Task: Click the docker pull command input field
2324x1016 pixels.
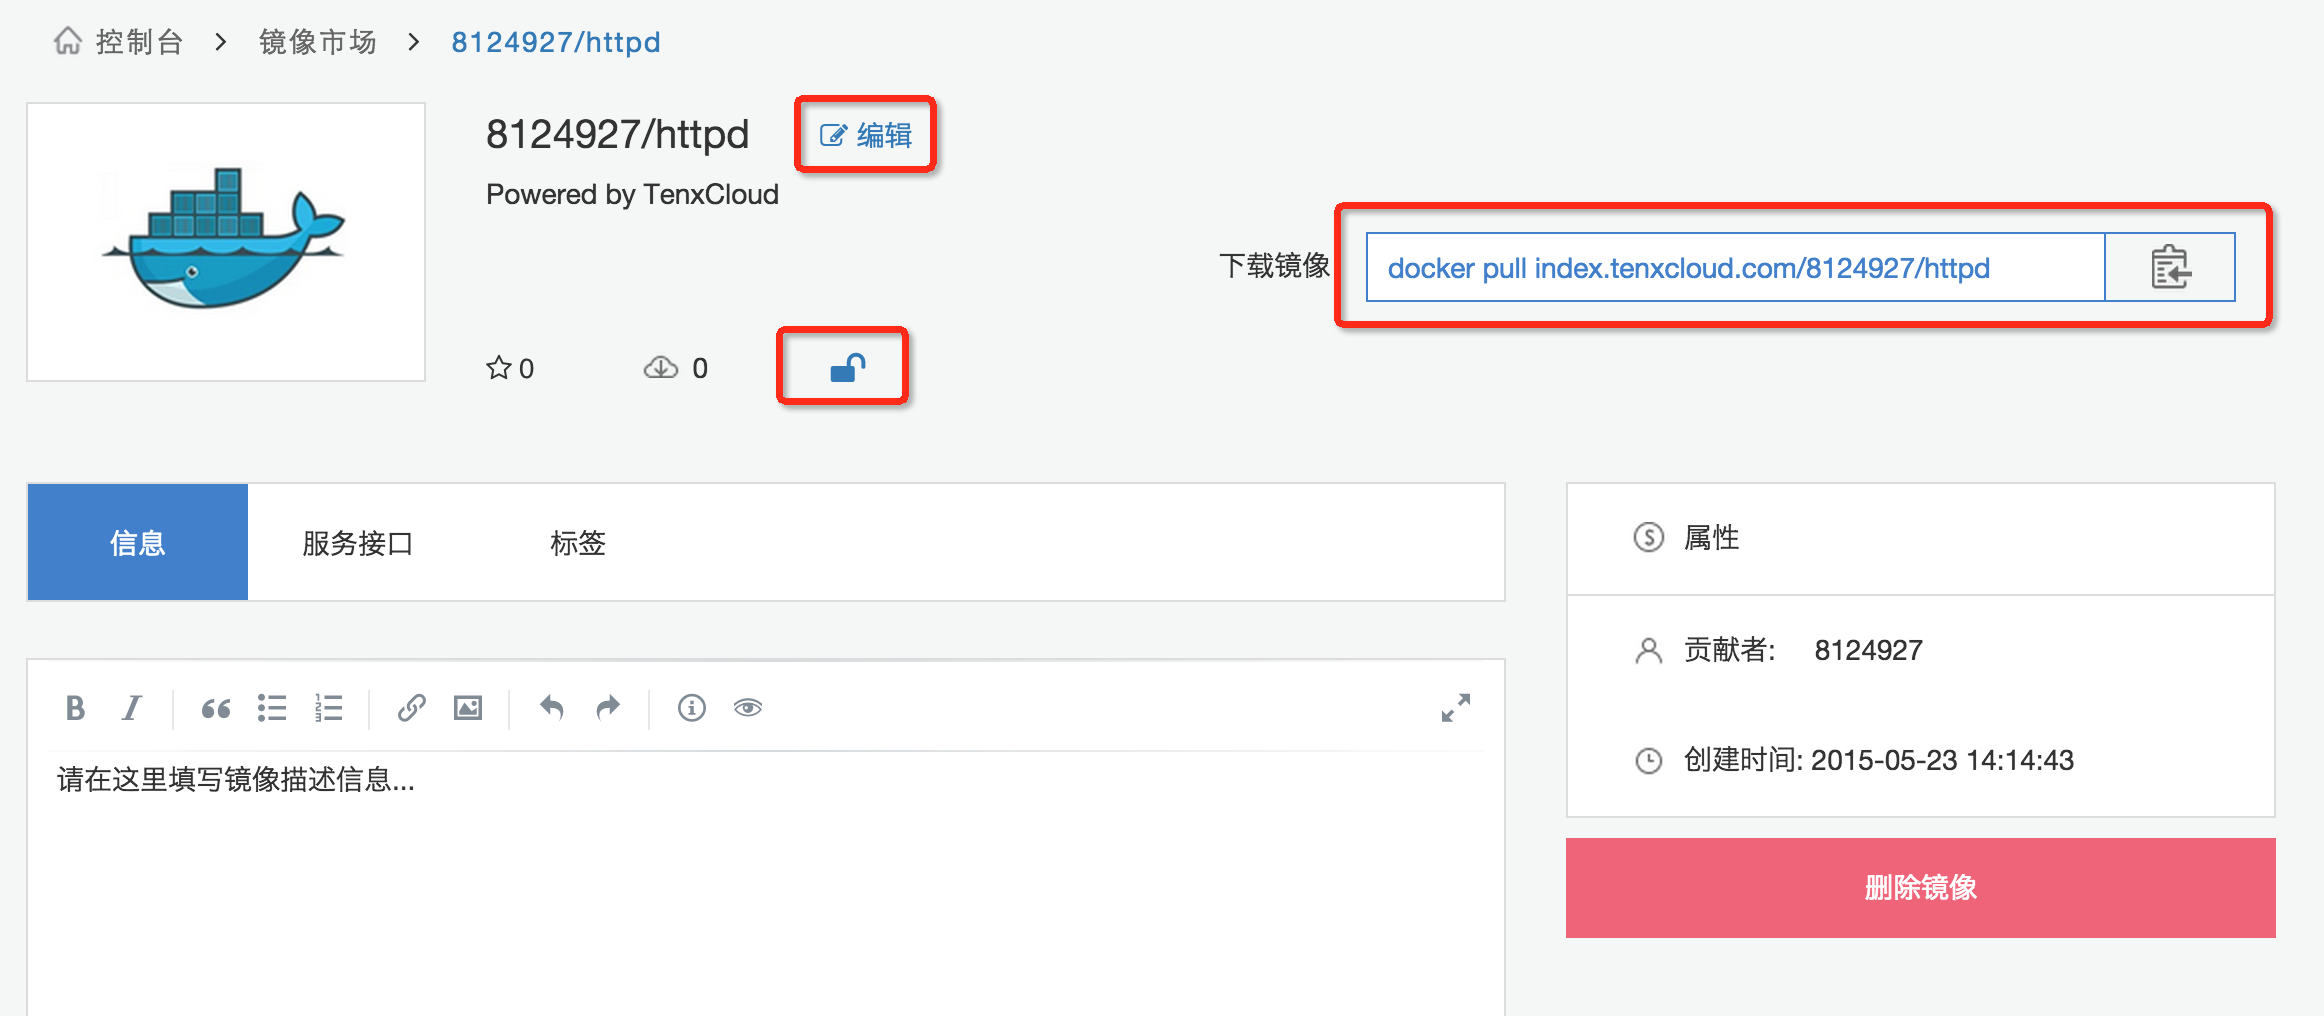Action: tap(1736, 267)
